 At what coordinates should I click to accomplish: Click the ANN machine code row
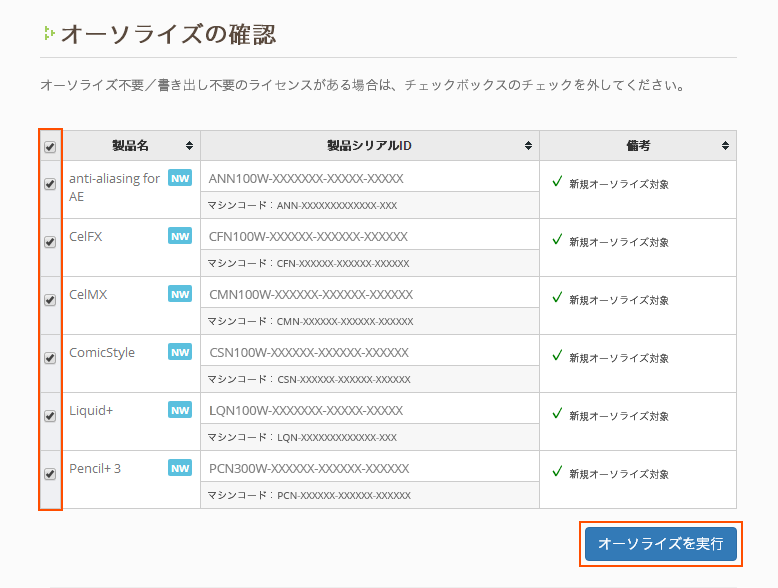(370, 205)
